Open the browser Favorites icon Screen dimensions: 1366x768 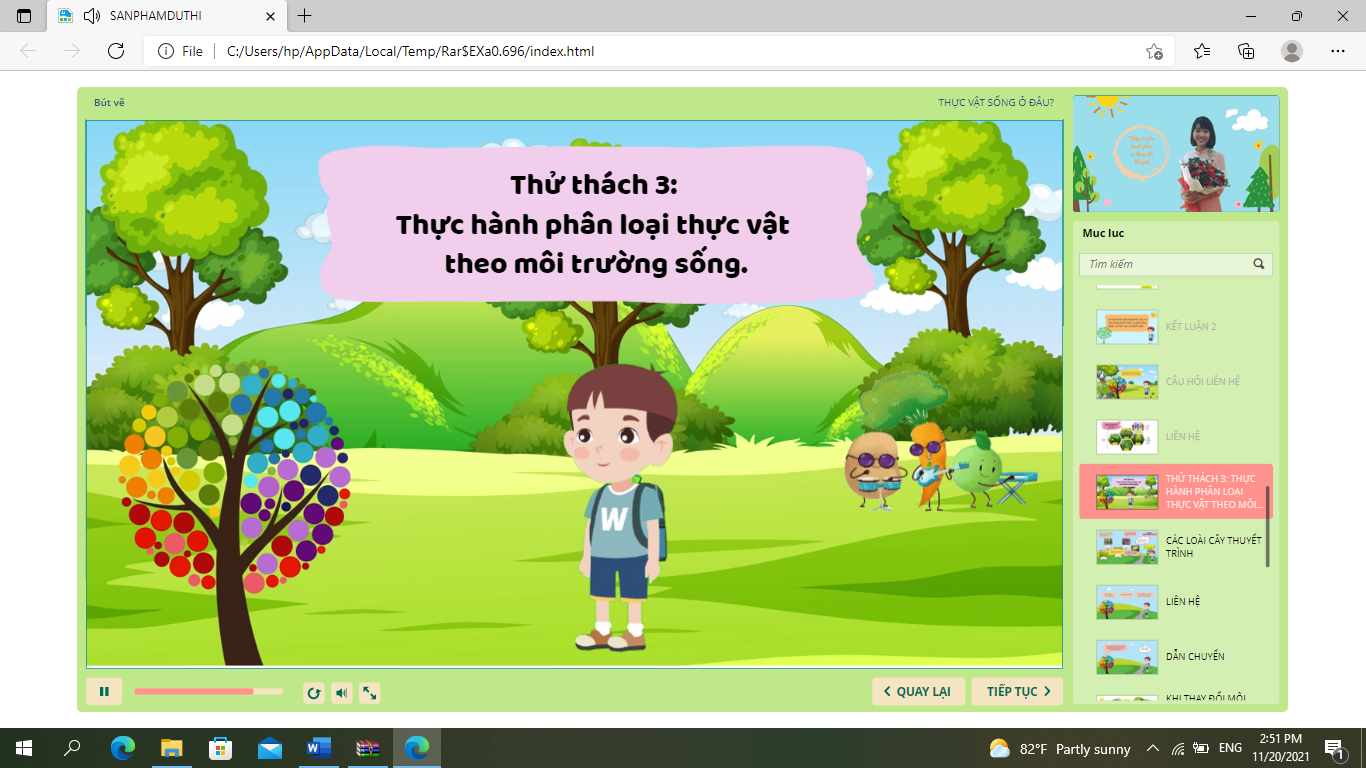pyautogui.click(x=1201, y=51)
